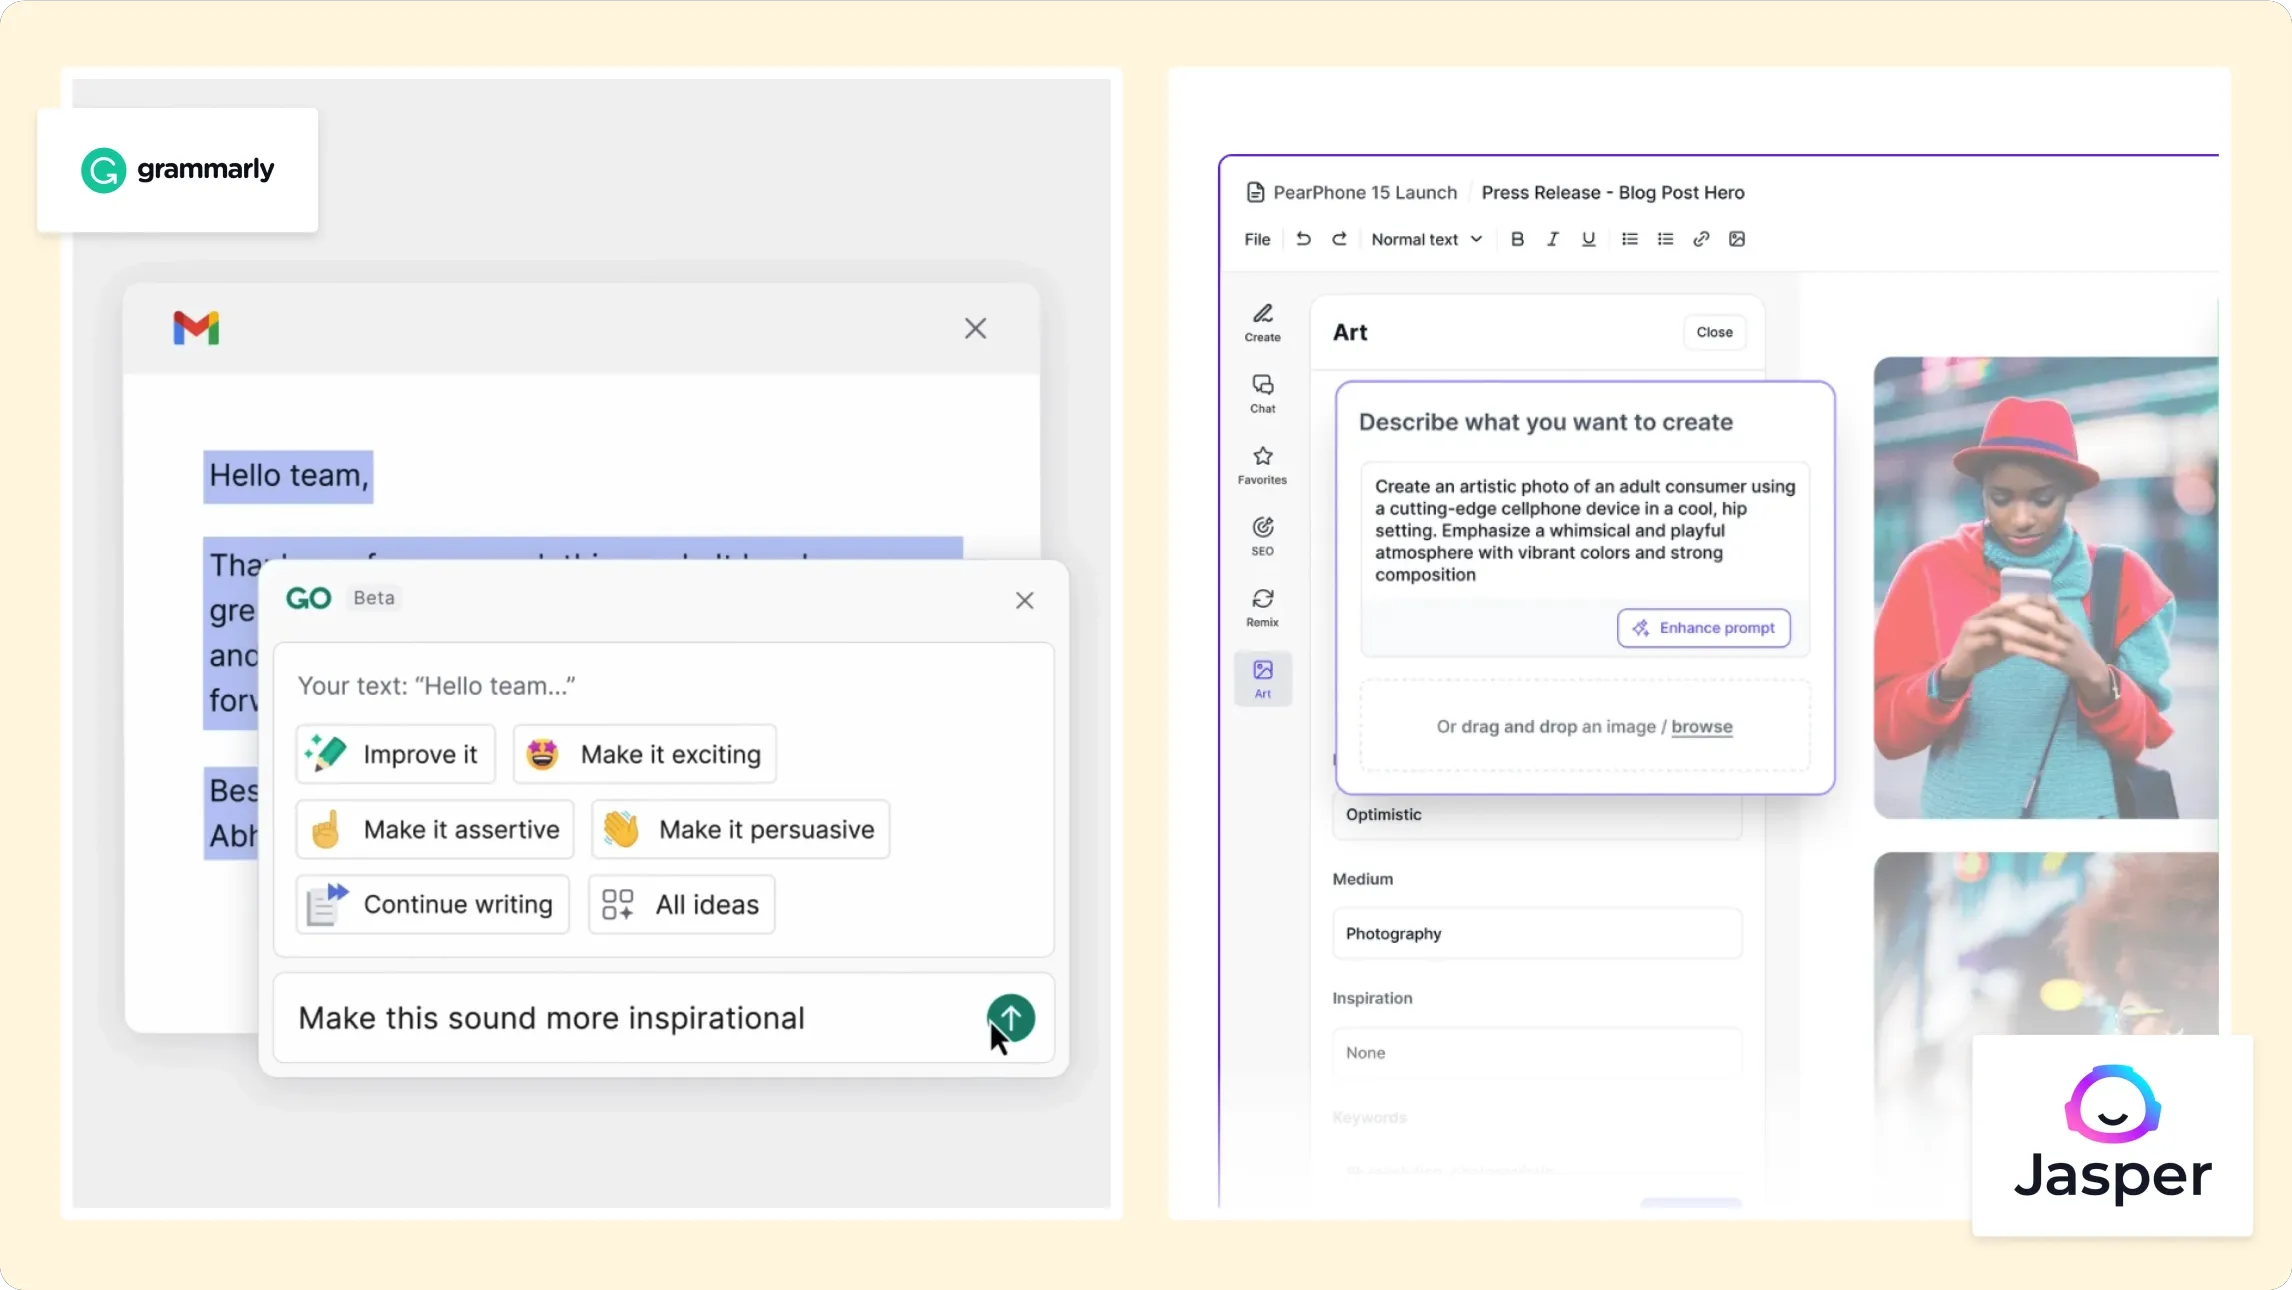Choose Make it persuasive suggestion

tap(740, 829)
